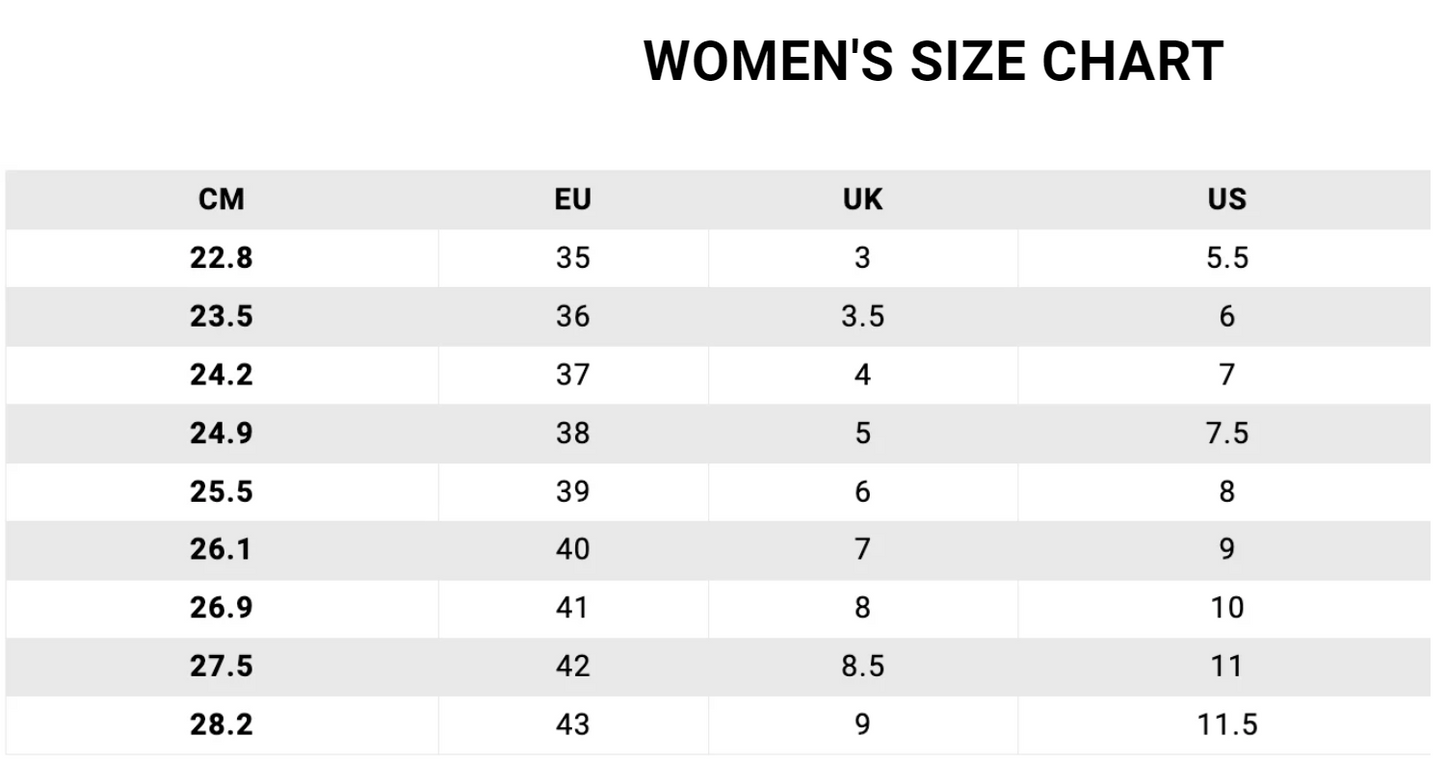Select UK size 8.5 cell
Image resolution: width=1445 pixels, height=763 pixels.
pyautogui.click(x=863, y=666)
